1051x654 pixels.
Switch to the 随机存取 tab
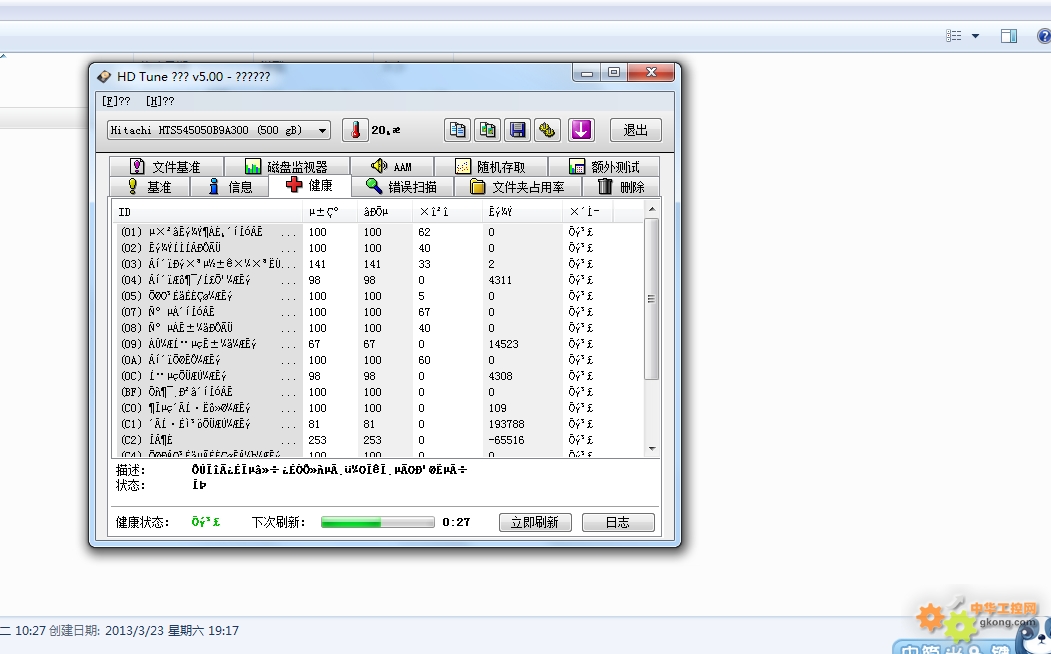491,166
